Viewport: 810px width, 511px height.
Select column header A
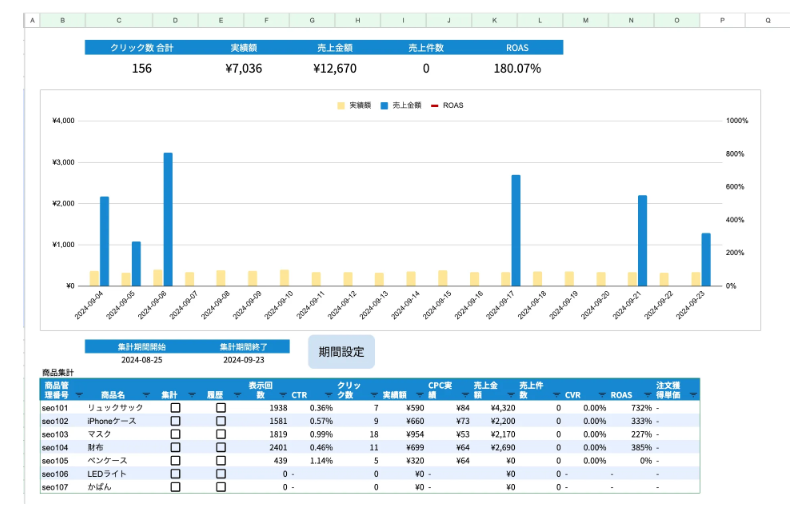pyautogui.click(x=33, y=20)
